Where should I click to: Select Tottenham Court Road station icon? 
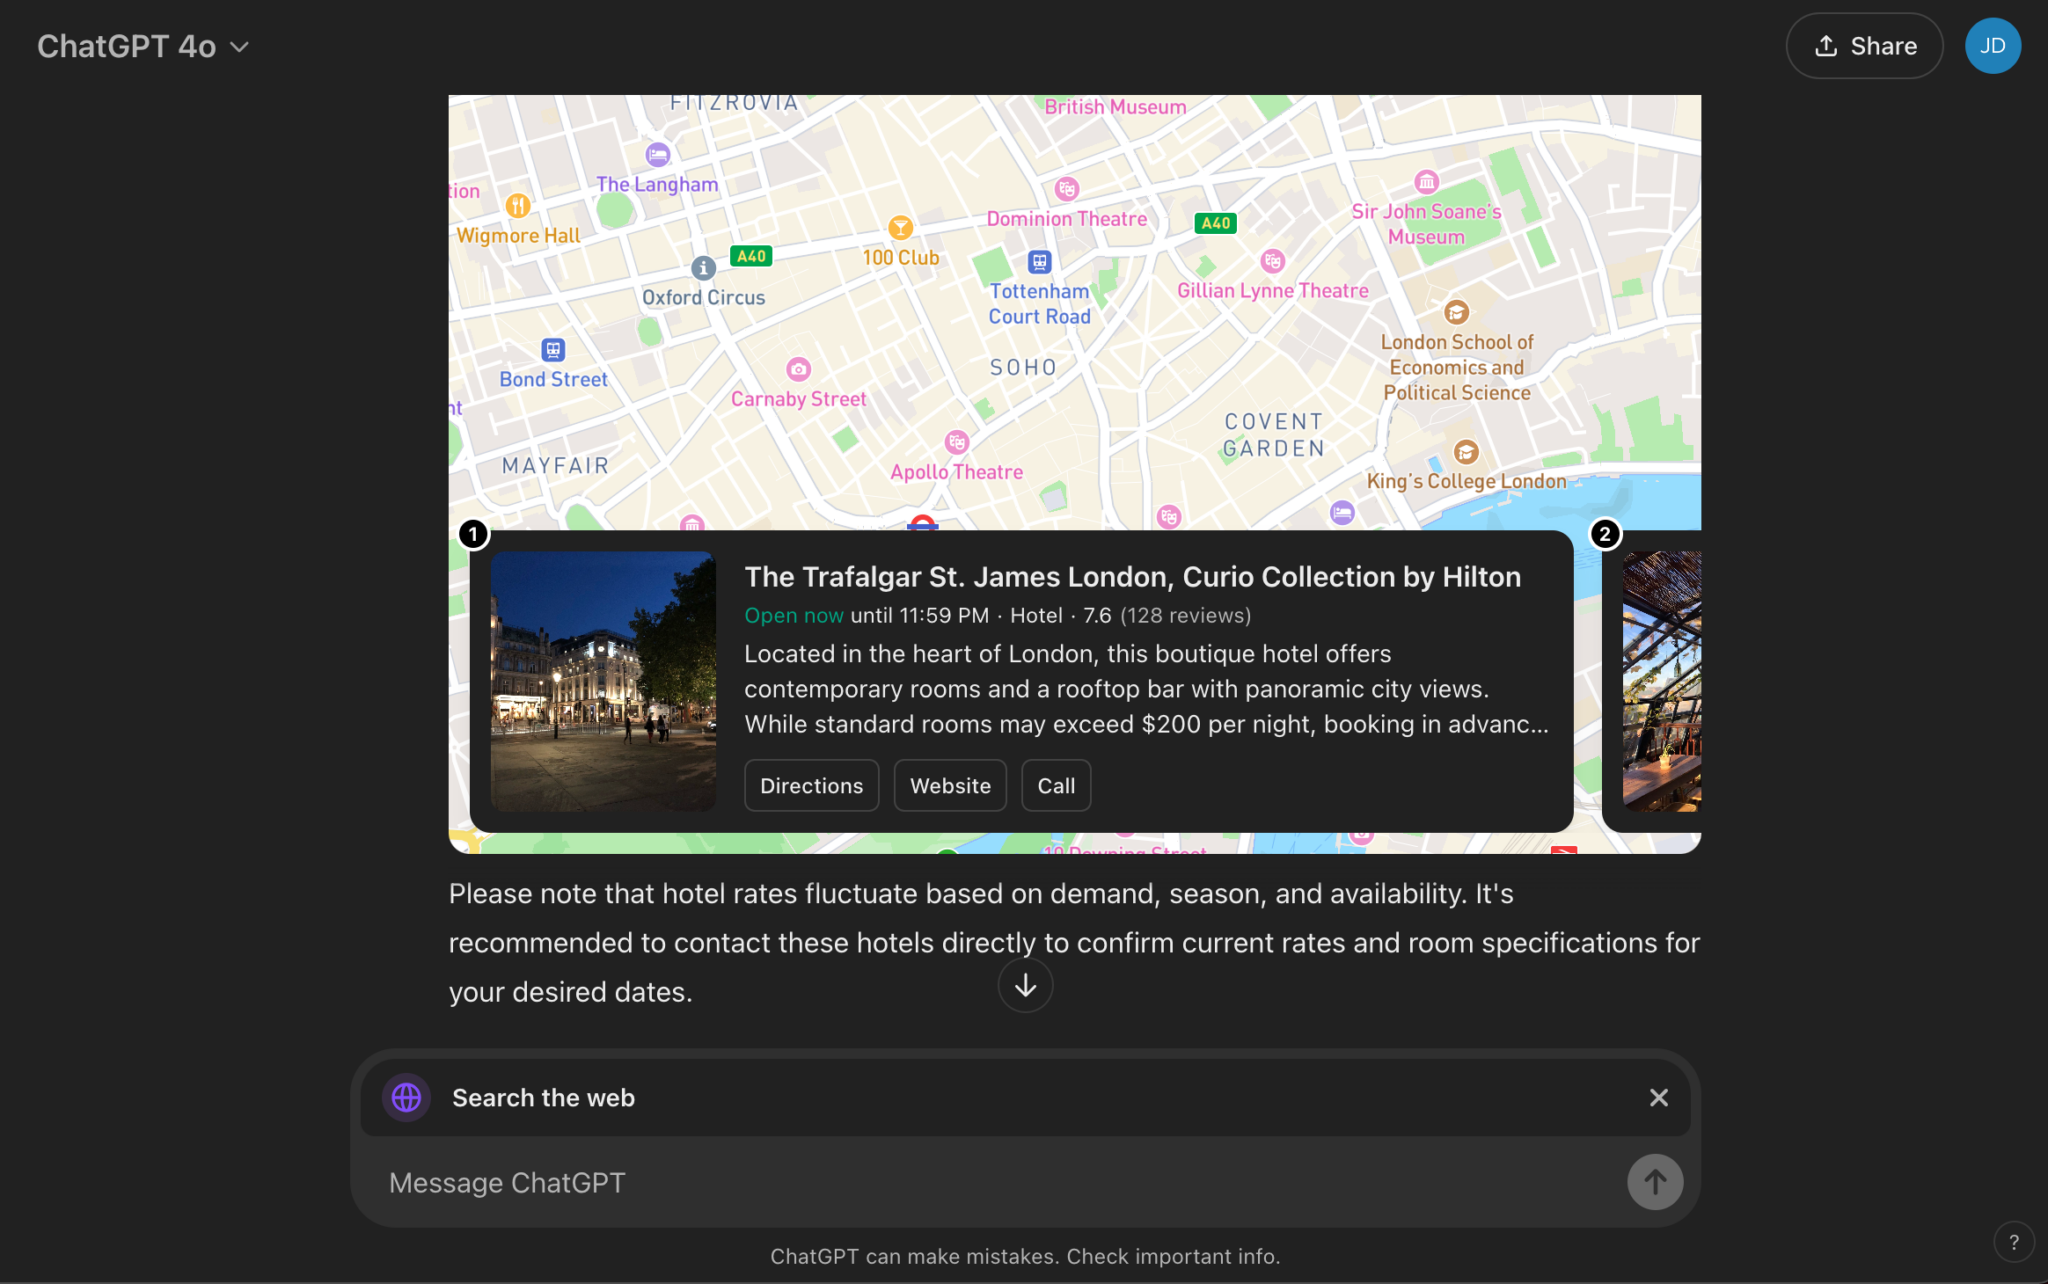[x=1040, y=262]
